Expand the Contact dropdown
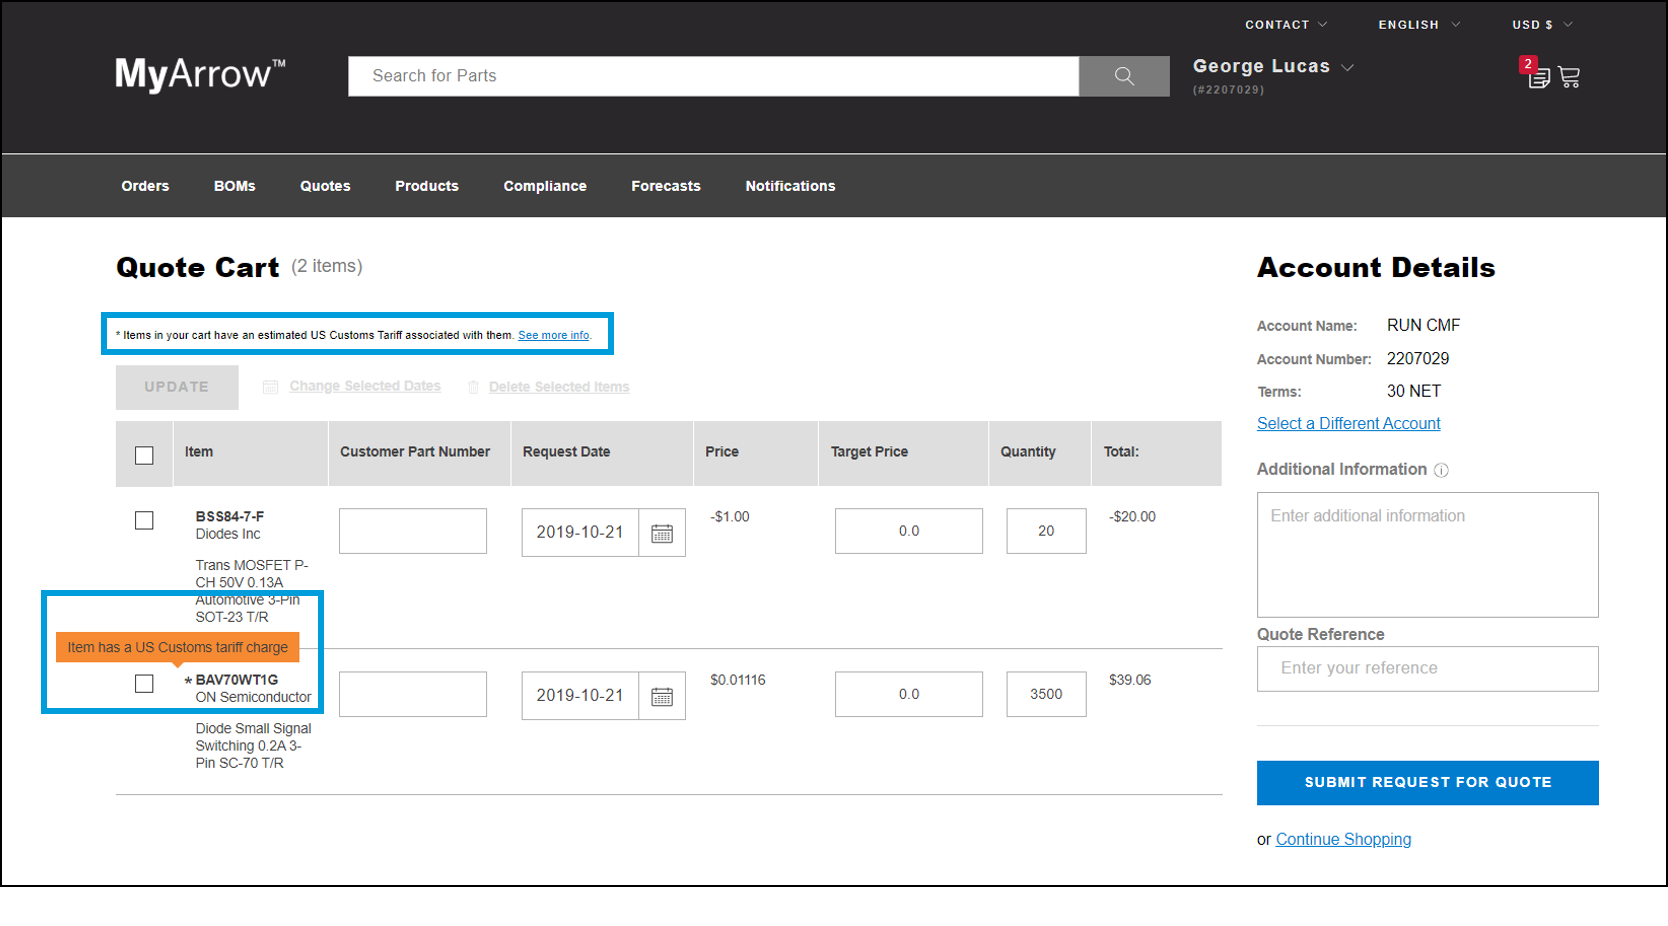Screen dimensions: 1668x926 pyautogui.click(x=1285, y=24)
